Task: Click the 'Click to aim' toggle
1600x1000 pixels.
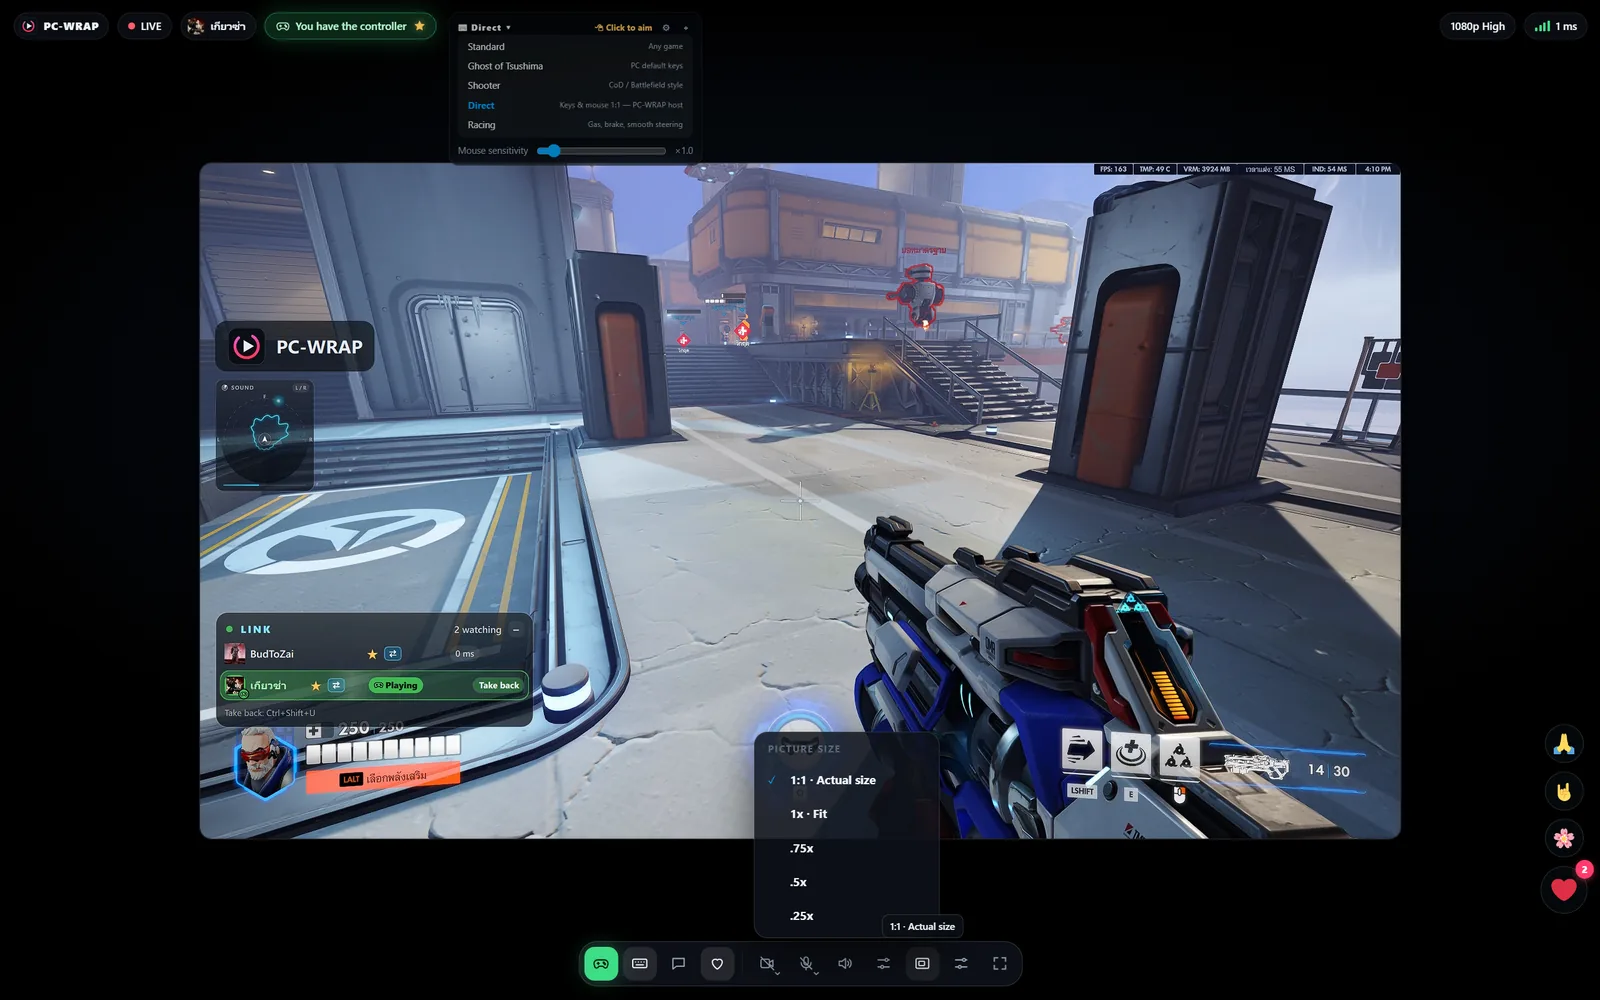Action: coord(623,28)
